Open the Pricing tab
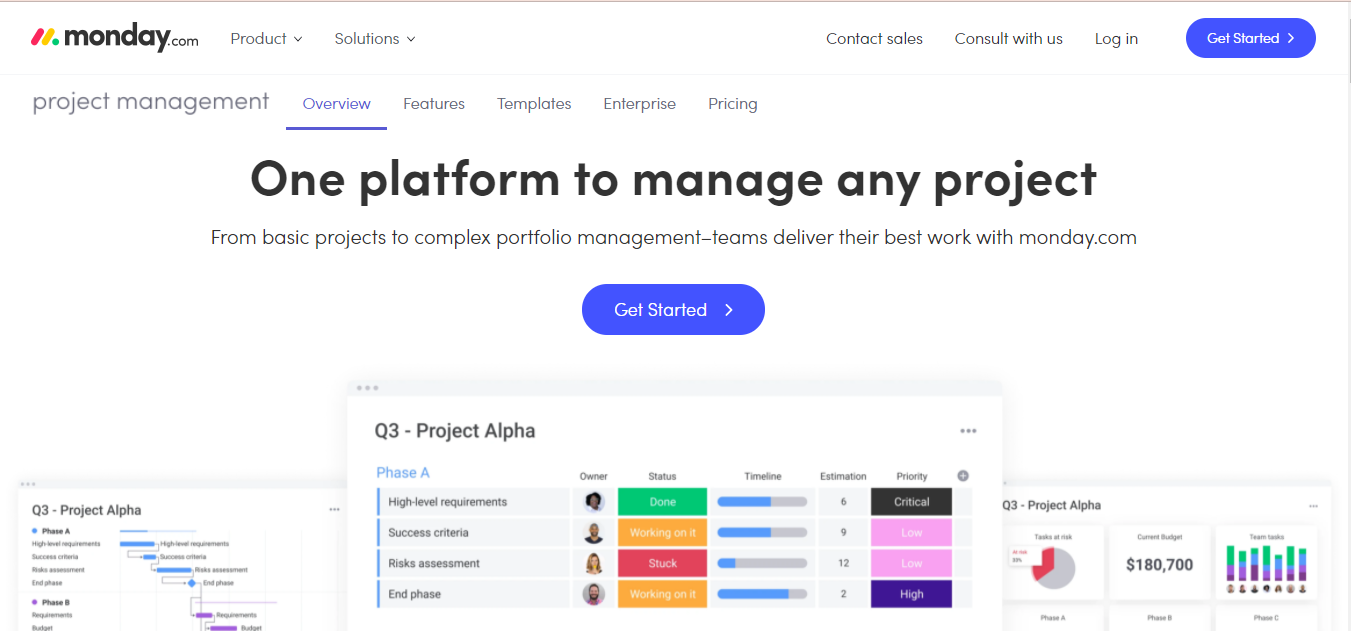 coord(733,104)
